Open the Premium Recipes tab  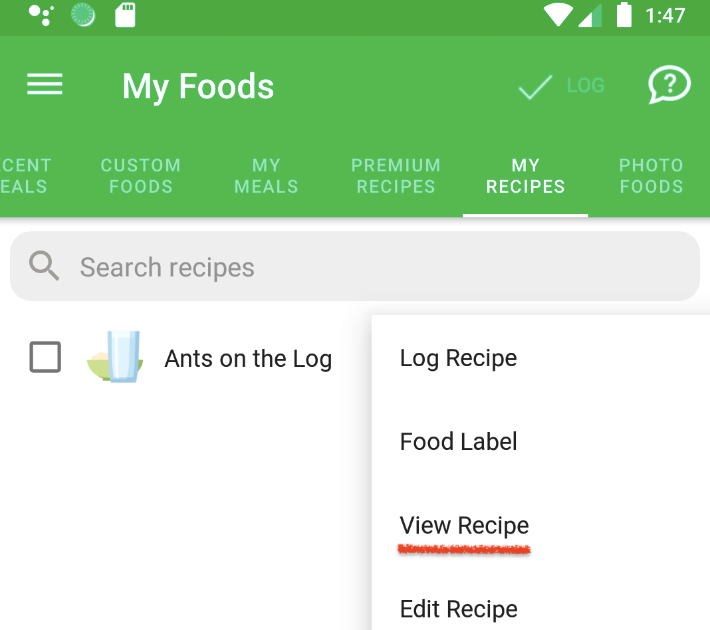pyautogui.click(x=396, y=176)
